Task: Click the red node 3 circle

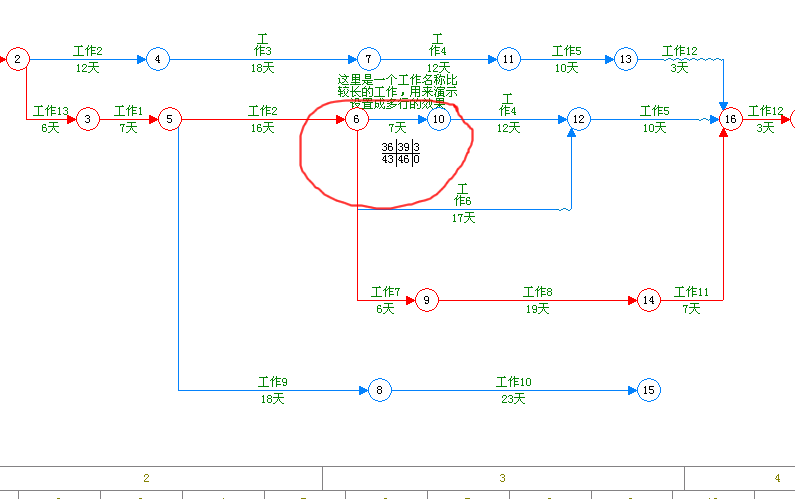Action: pos(88,119)
